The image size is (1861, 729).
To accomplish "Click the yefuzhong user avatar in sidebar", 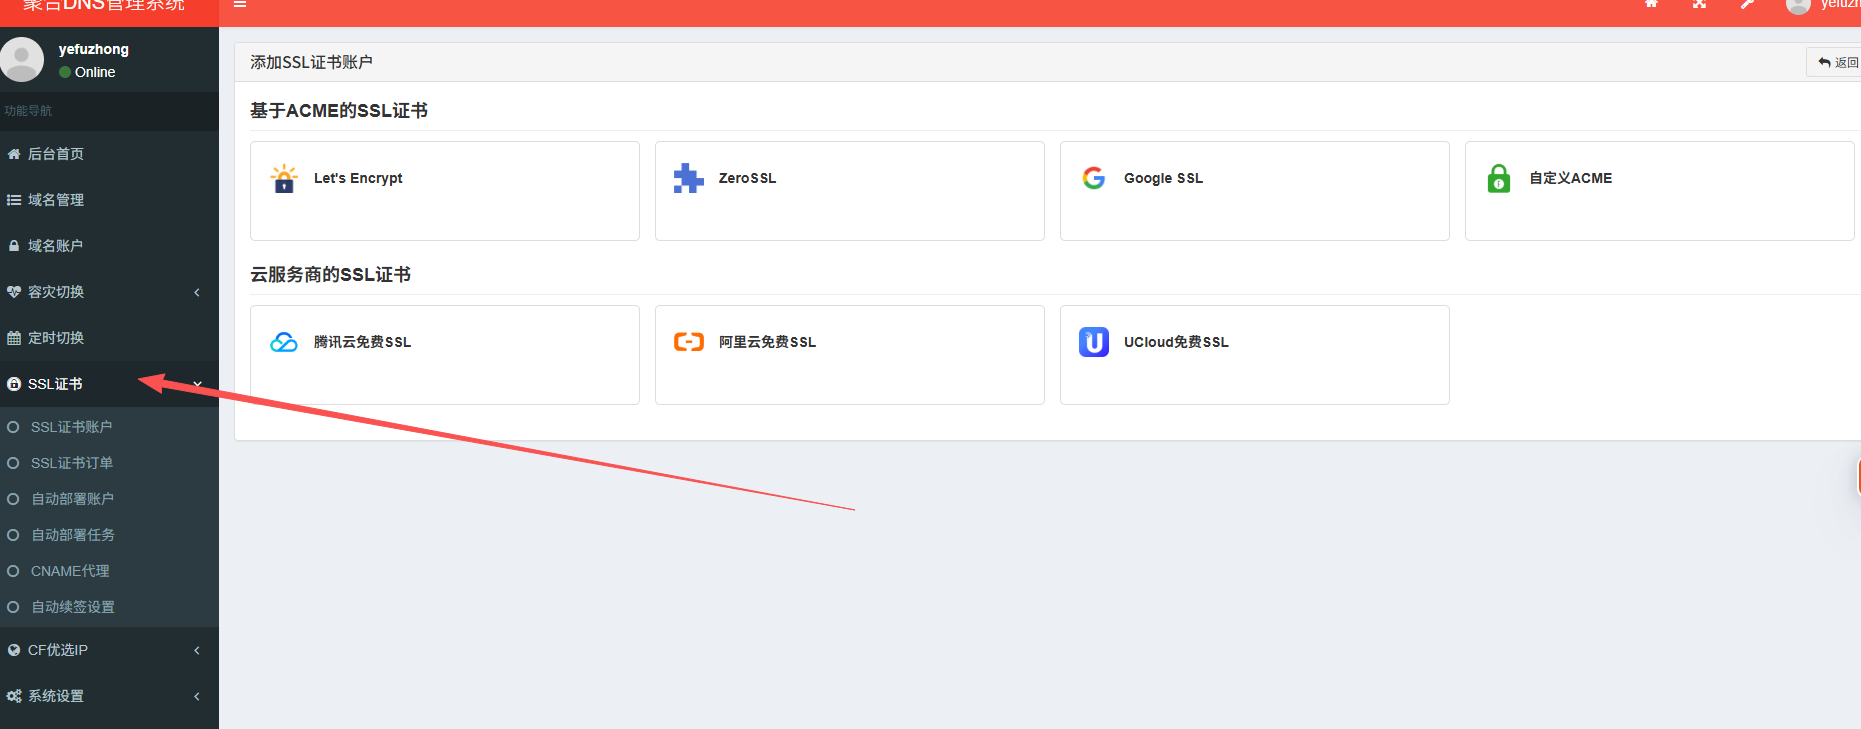I will coord(22,59).
